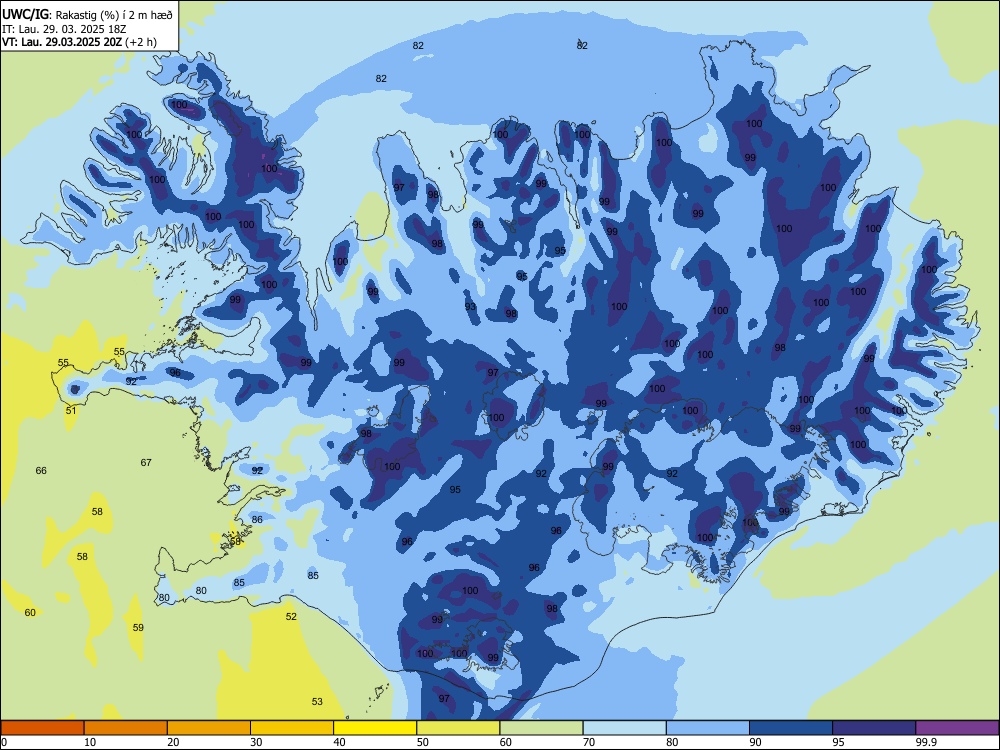1000x750 pixels.
Task: Click the title 'UWC/IG: Rakastig (%) í 2 m hæð'
Action: coord(87,14)
